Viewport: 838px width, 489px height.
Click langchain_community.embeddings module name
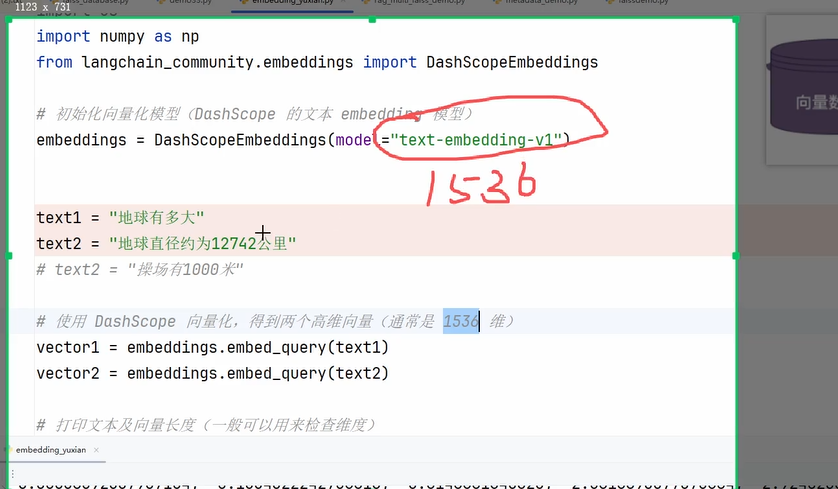217,63
